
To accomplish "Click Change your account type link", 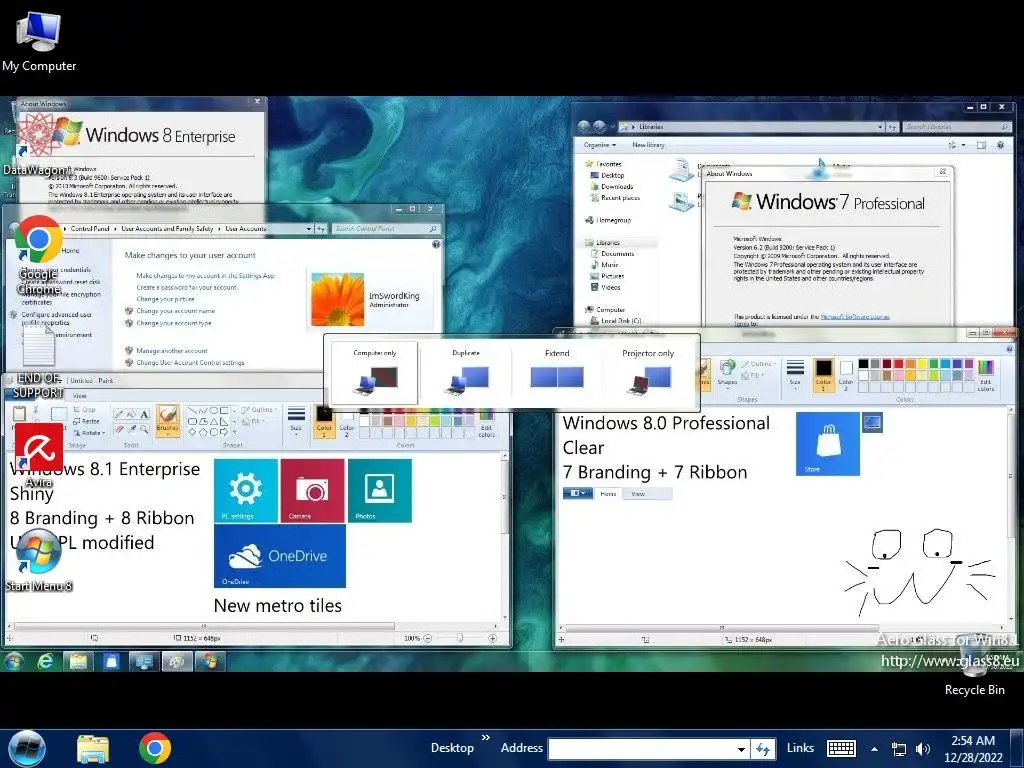I will (174, 323).
